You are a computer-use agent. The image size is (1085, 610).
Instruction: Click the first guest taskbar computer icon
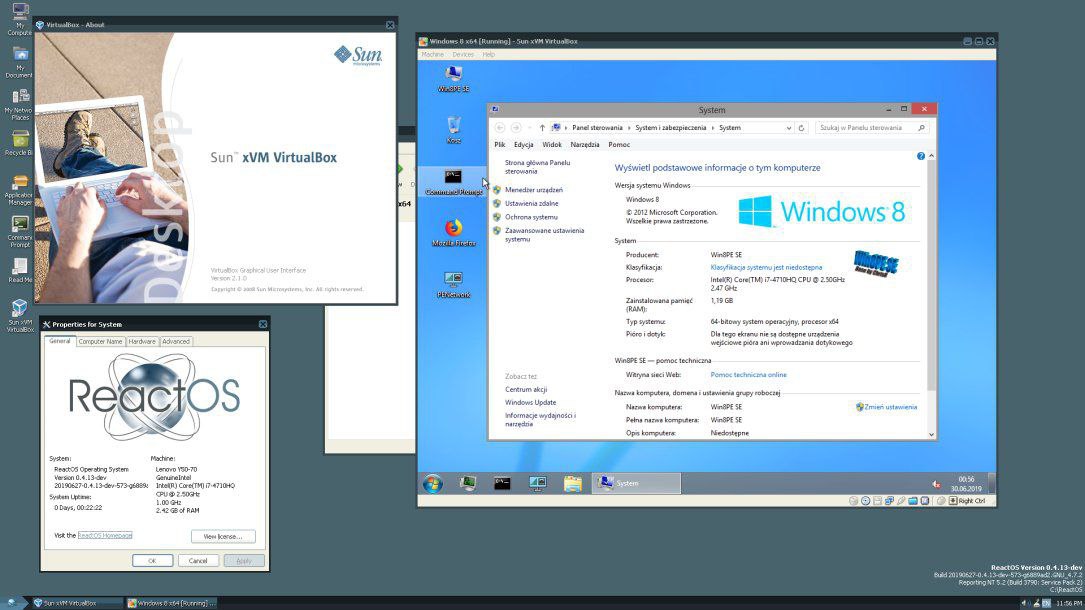pyautogui.click(x=468, y=483)
